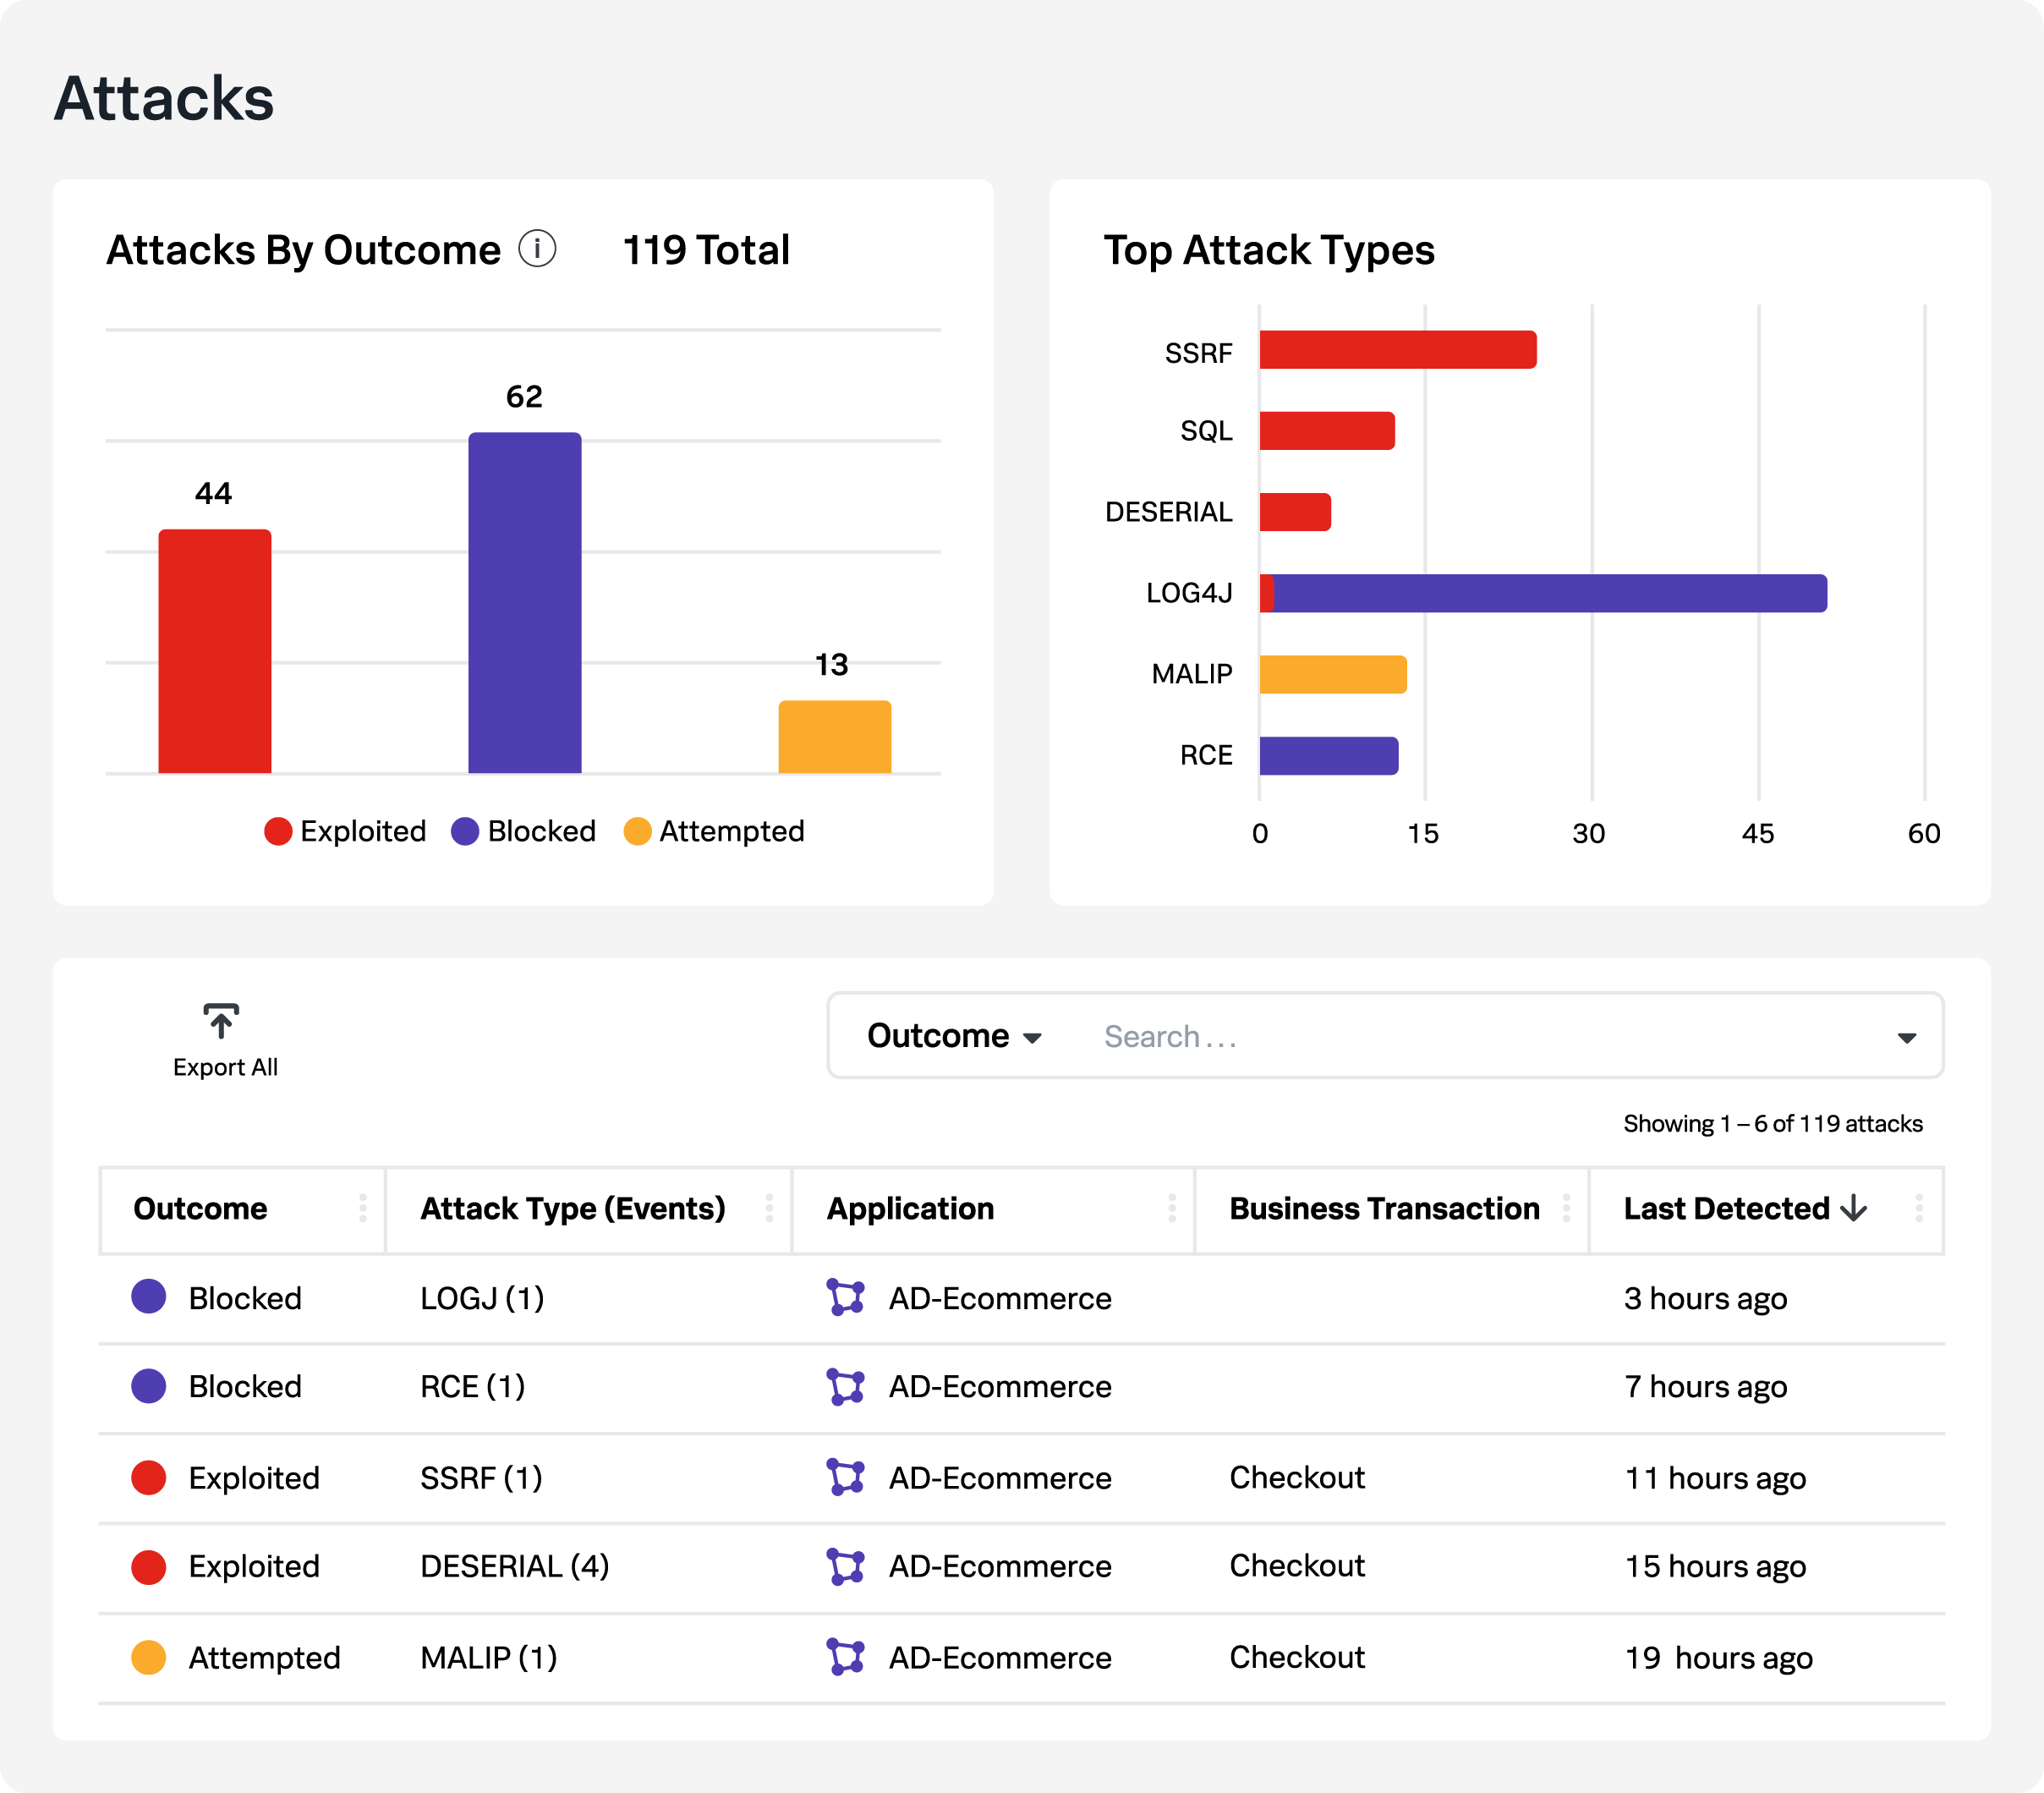Viewport: 2044px width, 1793px height.
Task: Click the application icon in the LOGJ row
Action: pos(846,1297)
